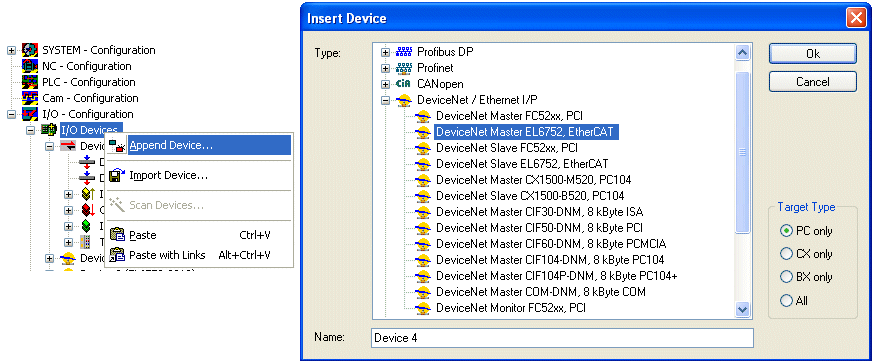Click icon beside DeviceNet Master CIF30-DNM
The width and height of the screenshot is (875, 363).
click(423, 212)
